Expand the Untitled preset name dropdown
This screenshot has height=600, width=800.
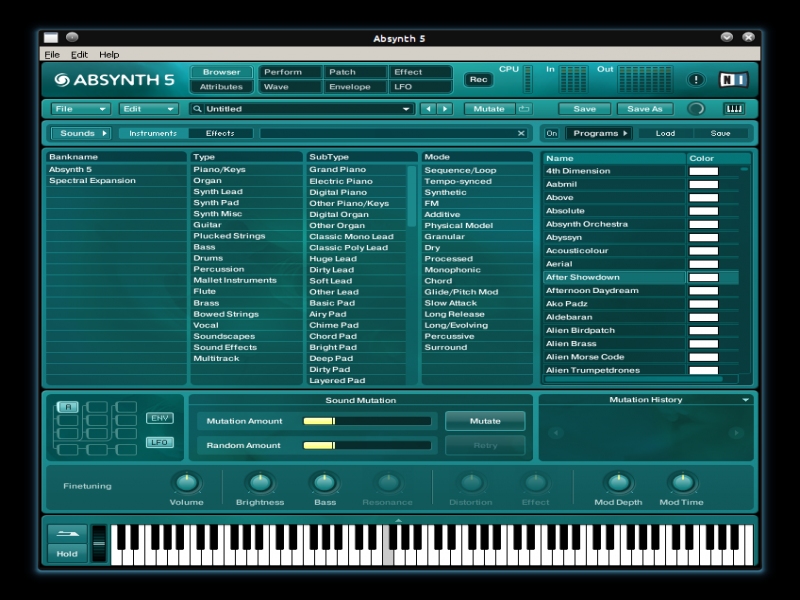(406, 109)
